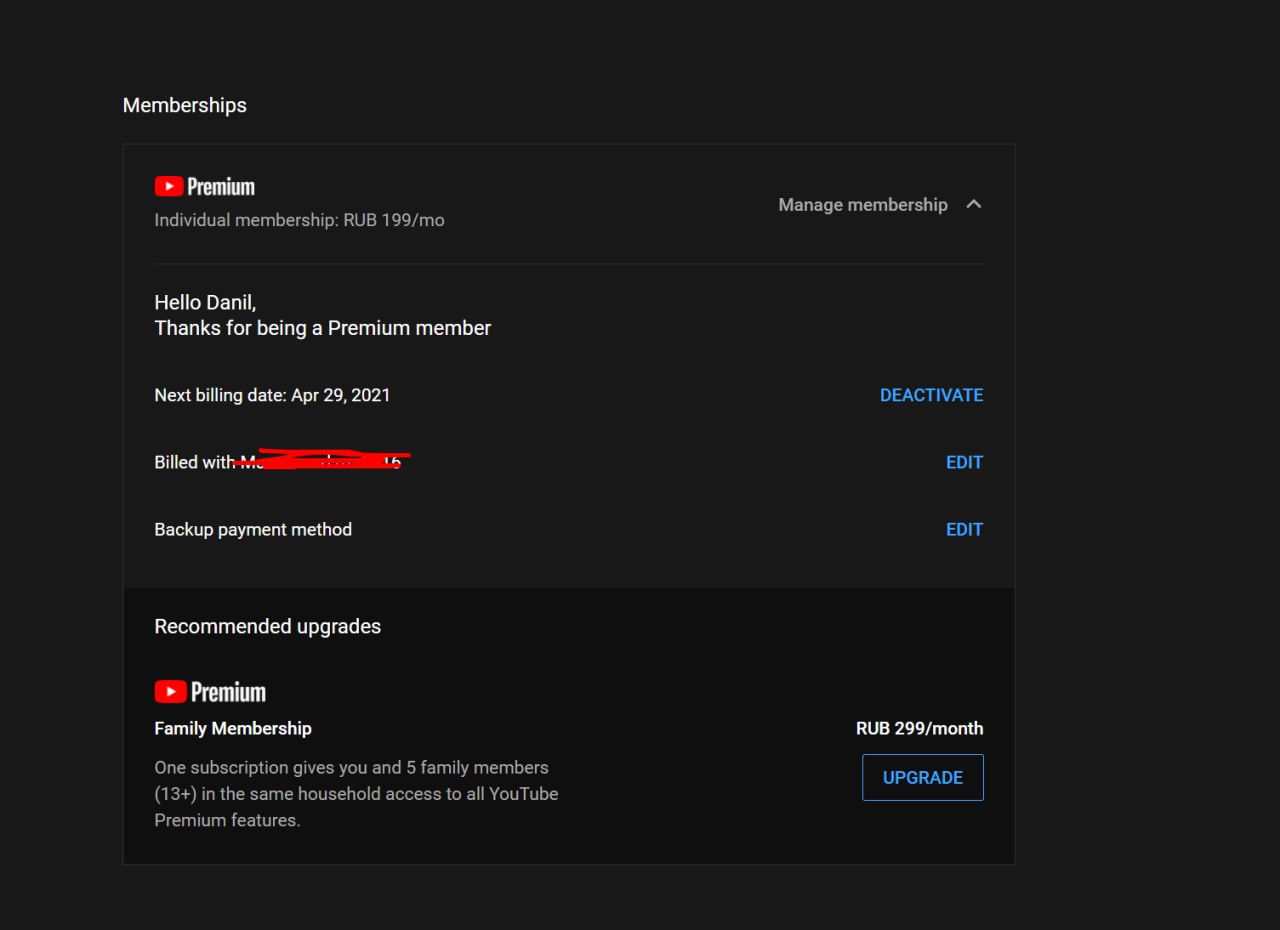
Task: Edit the Billed with payment method
Action: [x=964, y=462]
